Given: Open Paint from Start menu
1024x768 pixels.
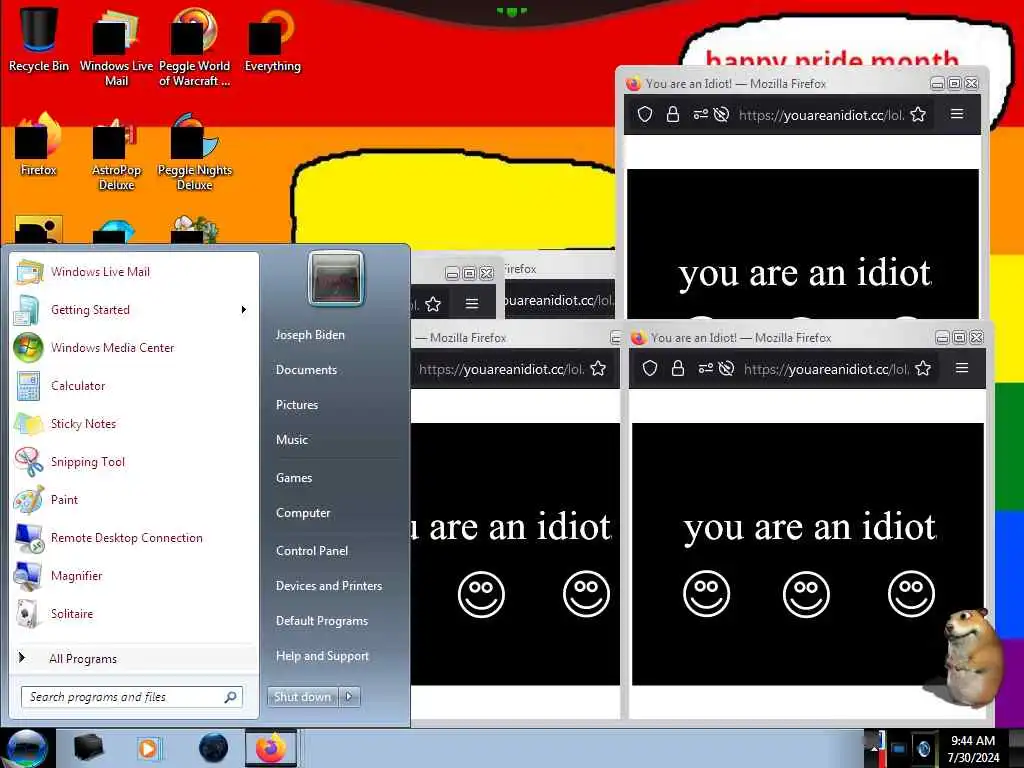Looking at the screenshot, I should pyautogui.click(x=135, y=500).
